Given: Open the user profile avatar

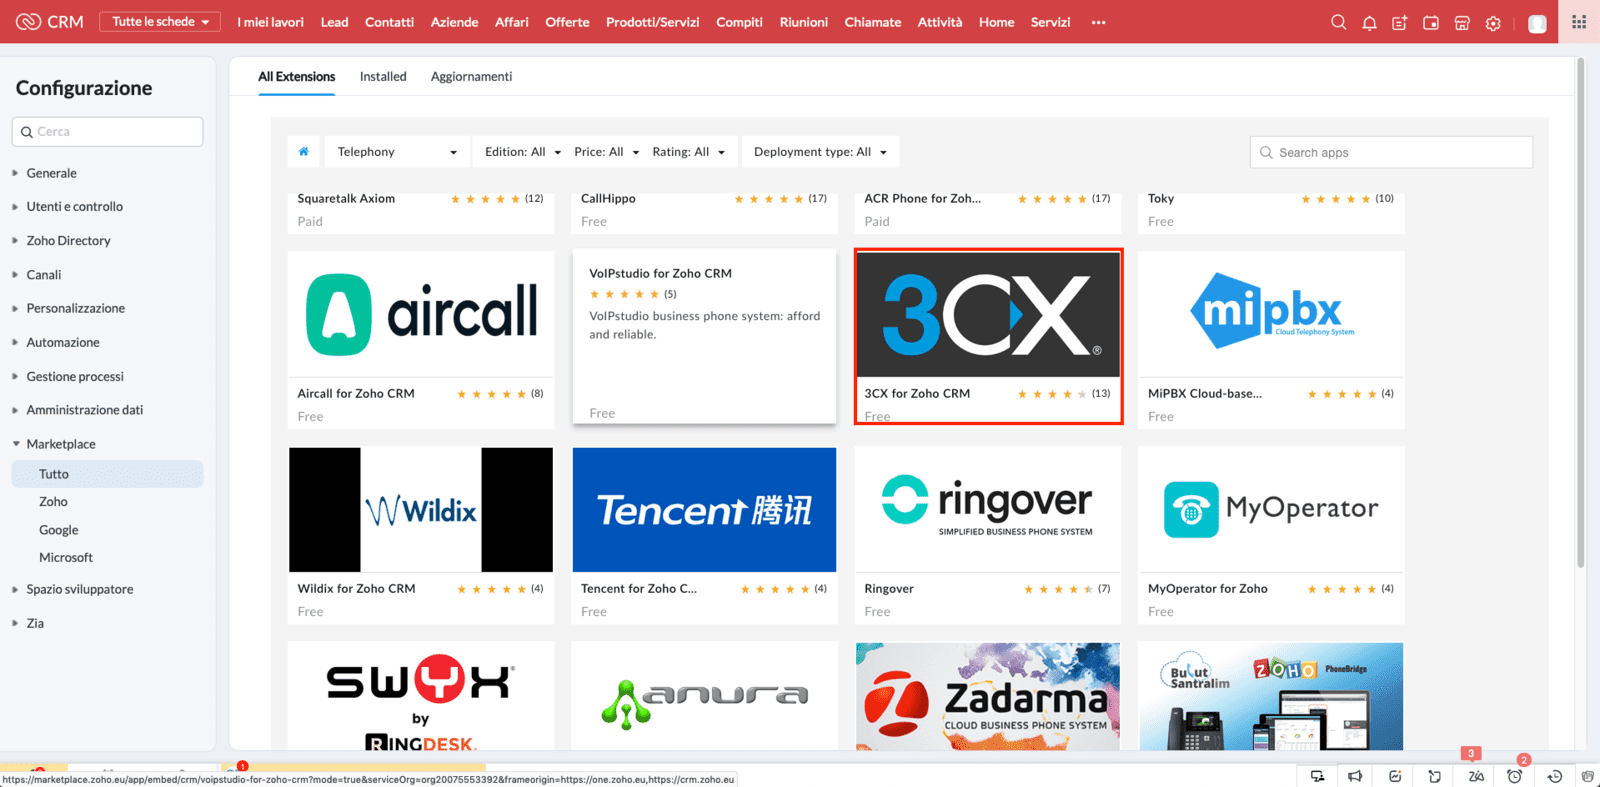Looking at the screenshot, I should (x=1538, y=23).
